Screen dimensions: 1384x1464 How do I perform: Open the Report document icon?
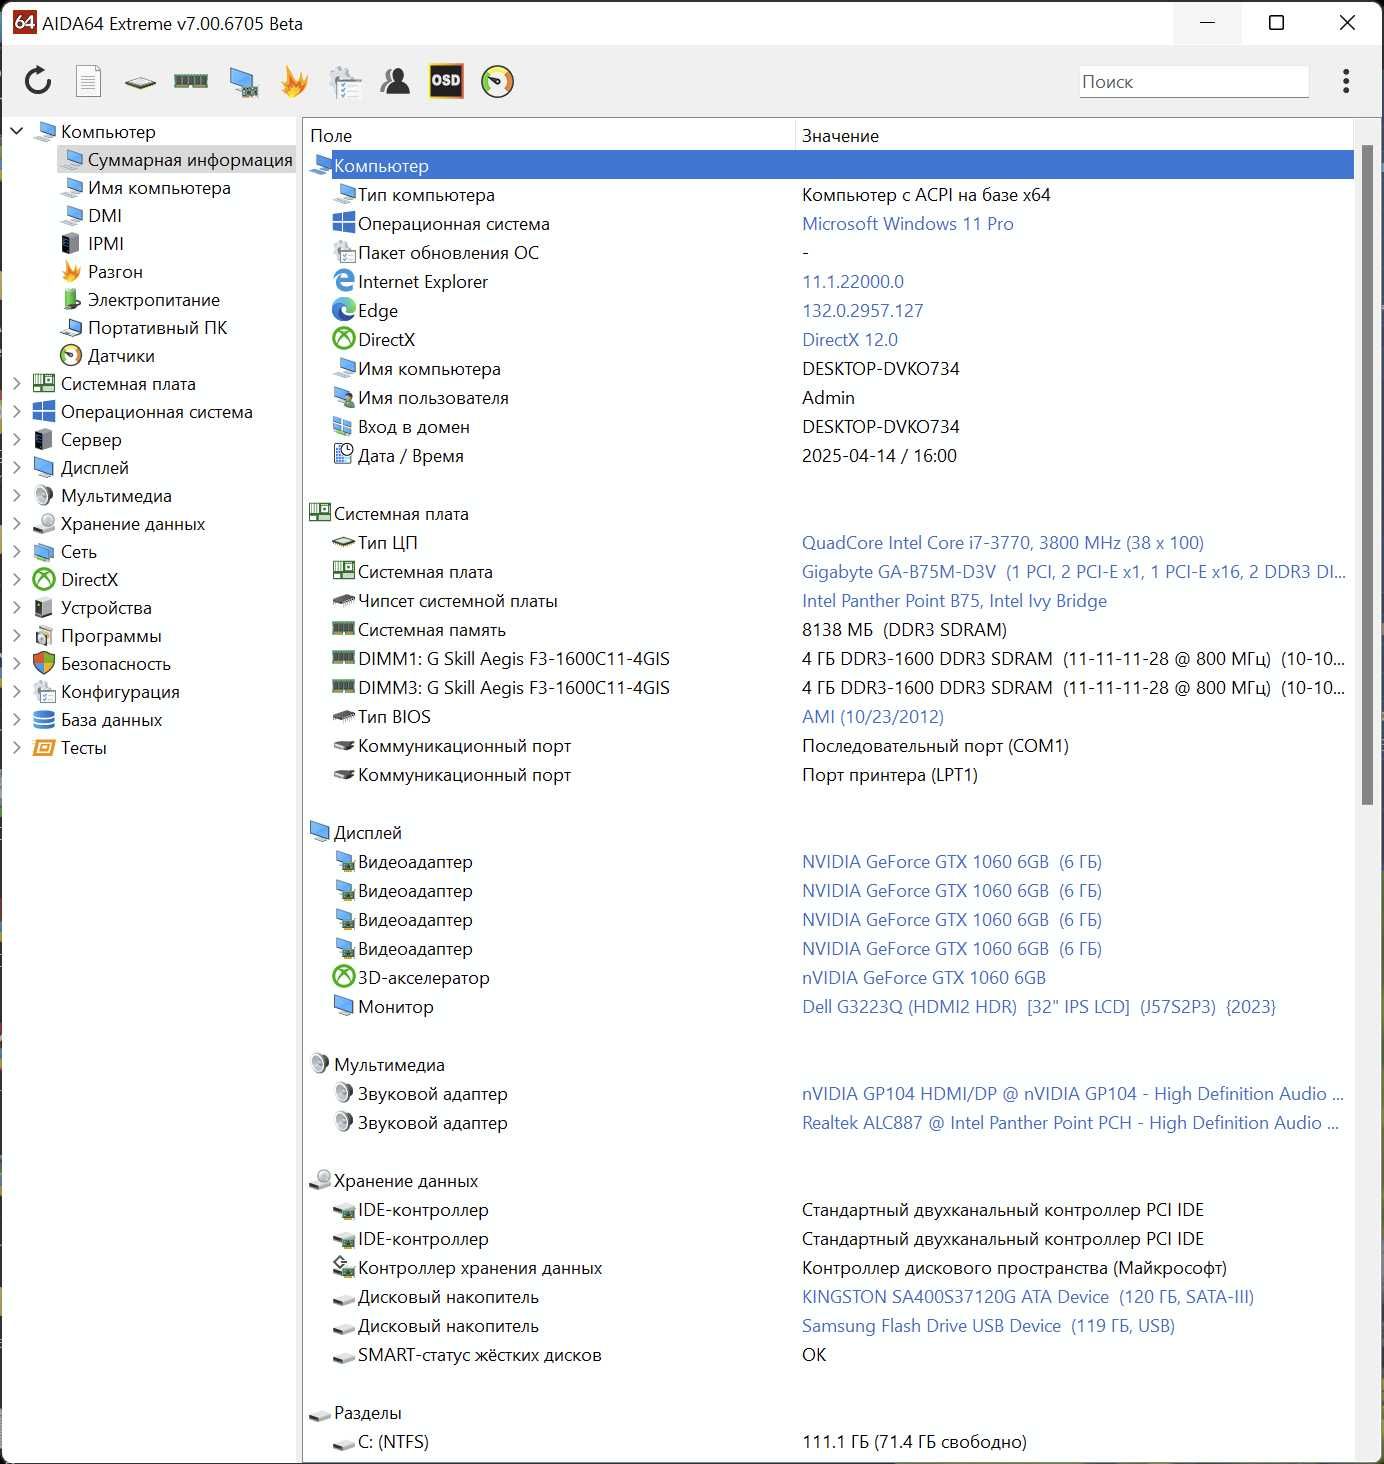coord(89,81)
